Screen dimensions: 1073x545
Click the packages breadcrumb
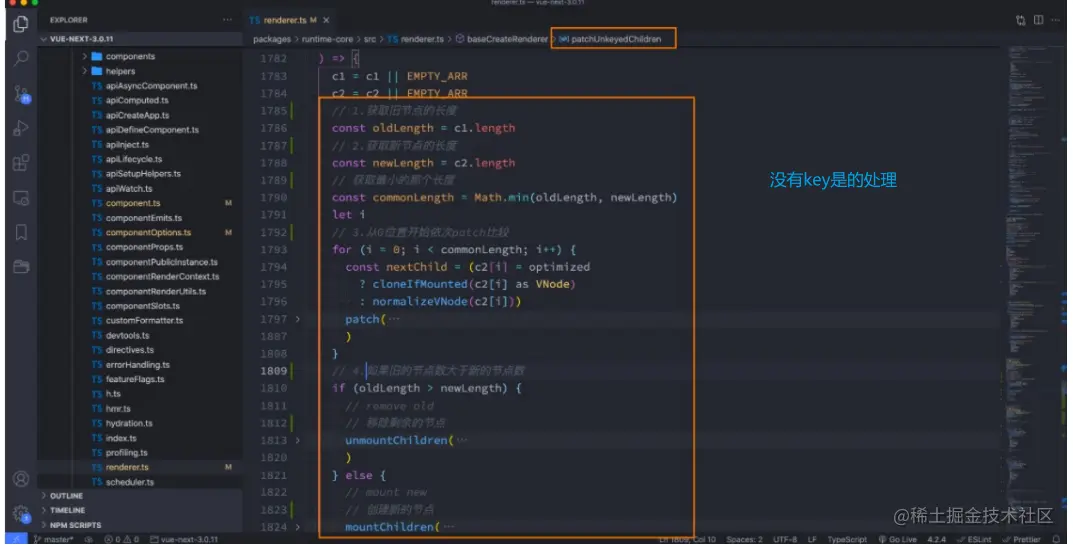(272, 40)
